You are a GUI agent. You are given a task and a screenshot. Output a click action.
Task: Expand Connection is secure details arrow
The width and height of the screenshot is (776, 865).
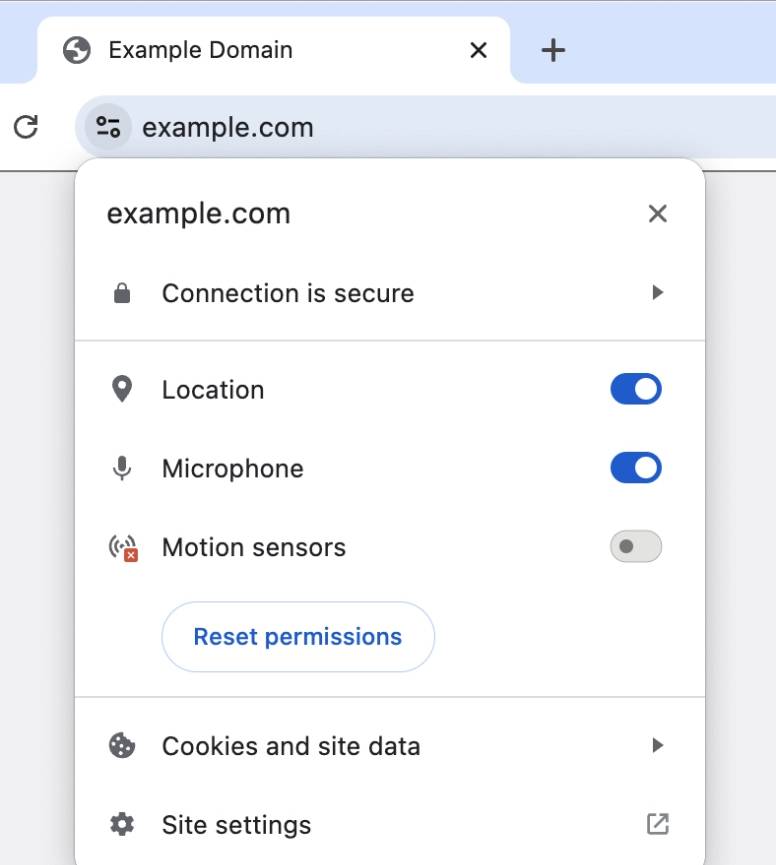tap(657, 293)
